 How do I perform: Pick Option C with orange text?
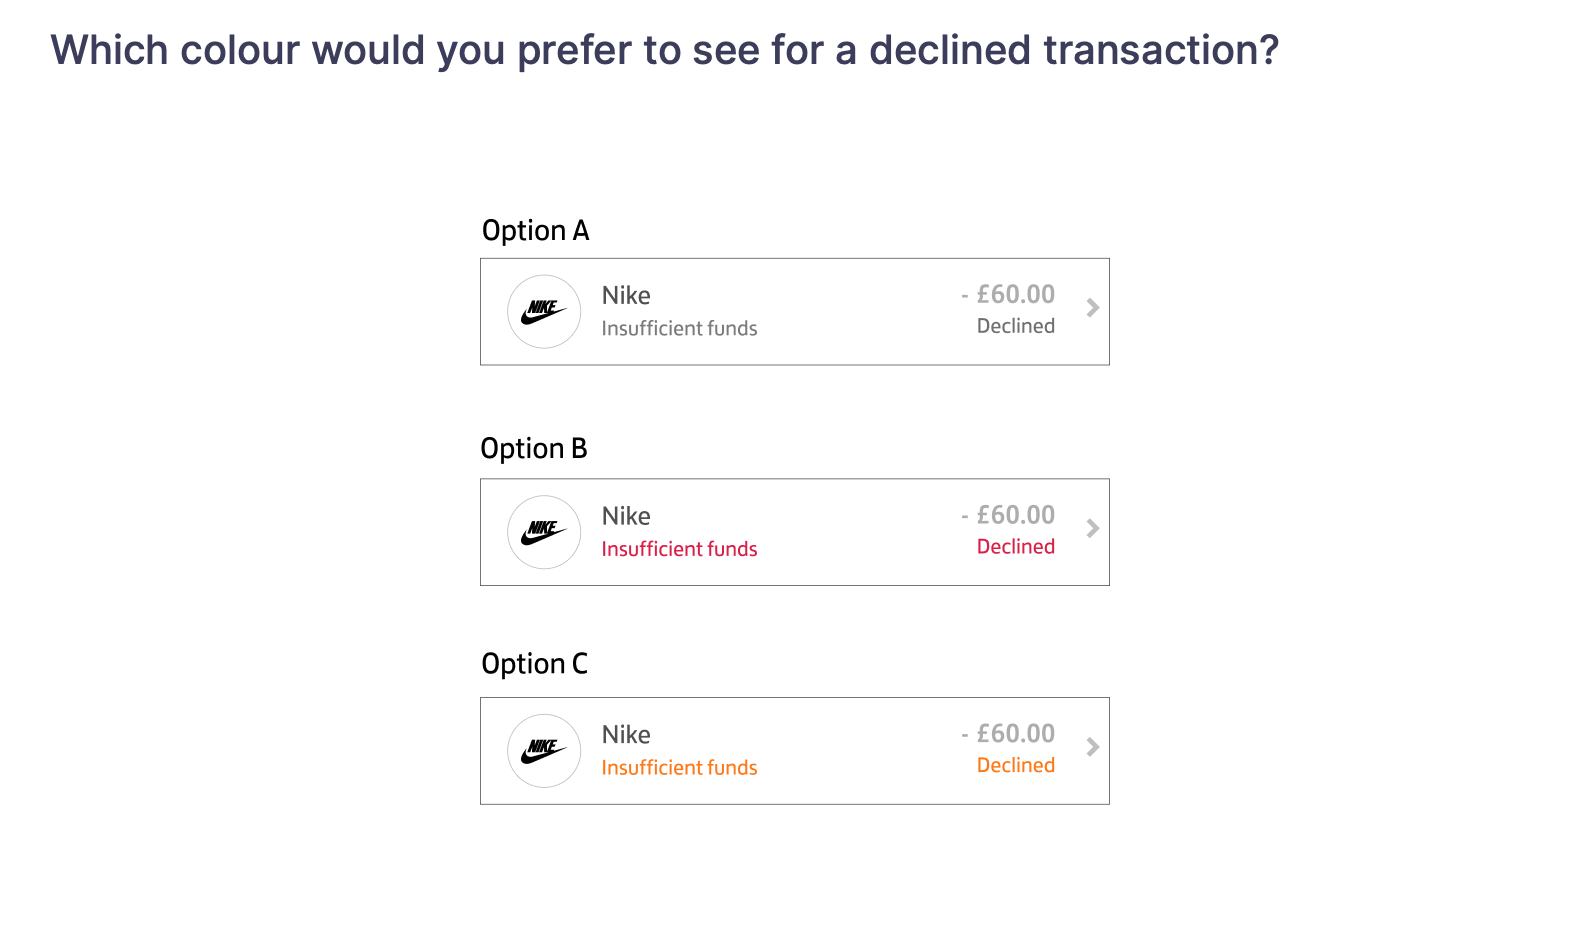tap(794, 750)
